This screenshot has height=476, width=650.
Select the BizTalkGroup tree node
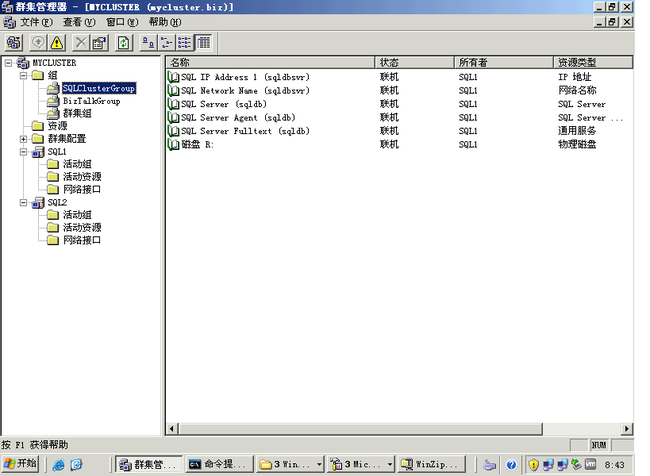point(92,101)
